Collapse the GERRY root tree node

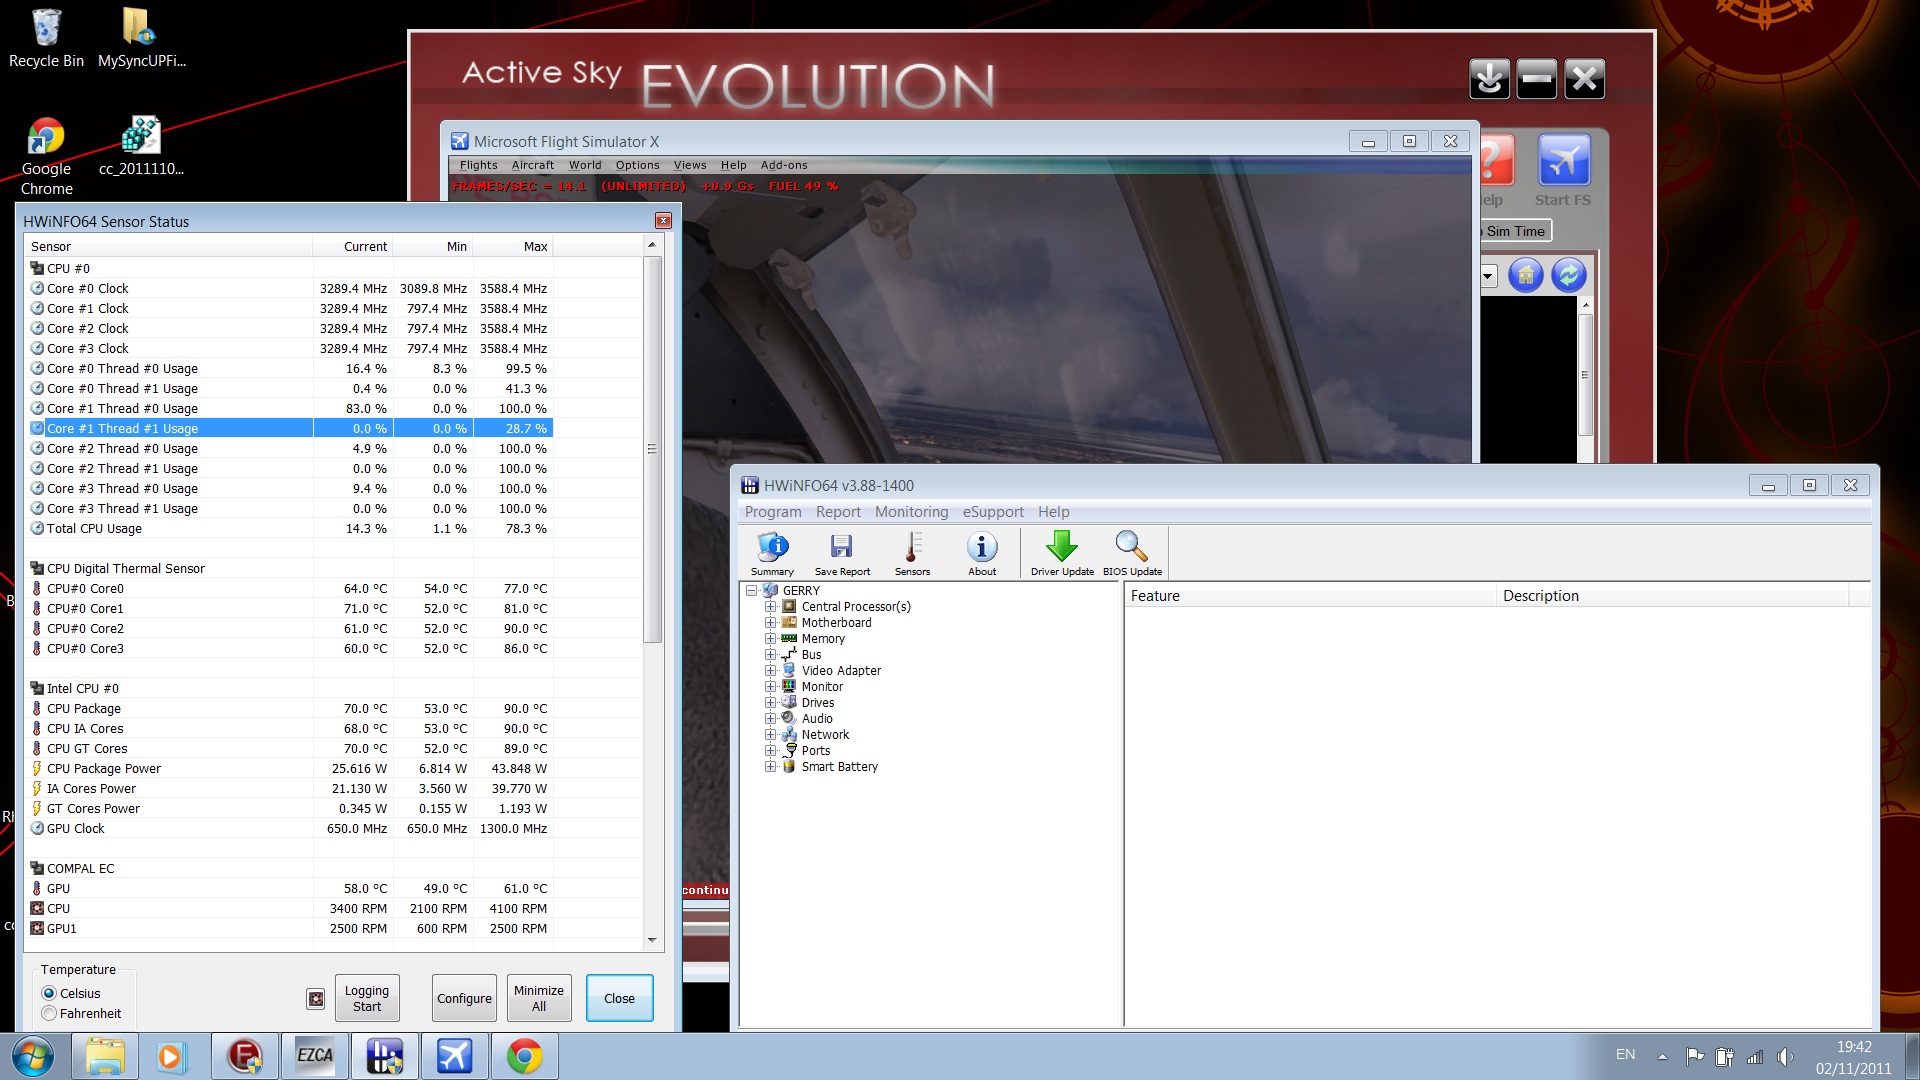751,591
